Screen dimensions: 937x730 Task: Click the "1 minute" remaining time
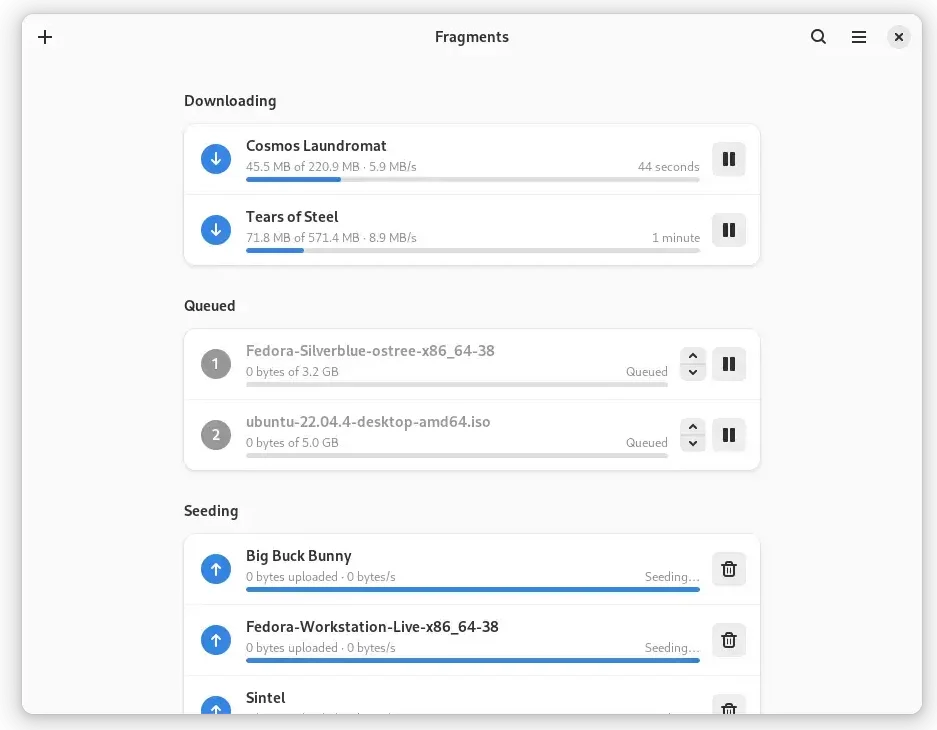676,238
